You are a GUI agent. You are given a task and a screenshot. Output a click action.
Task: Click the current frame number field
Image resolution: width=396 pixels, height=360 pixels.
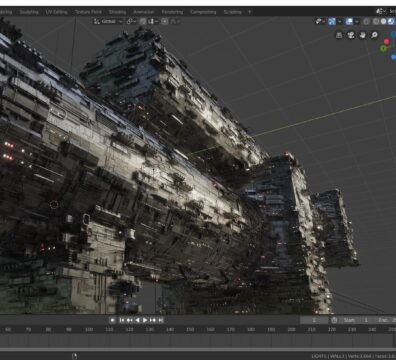click(x=314, y=320)
